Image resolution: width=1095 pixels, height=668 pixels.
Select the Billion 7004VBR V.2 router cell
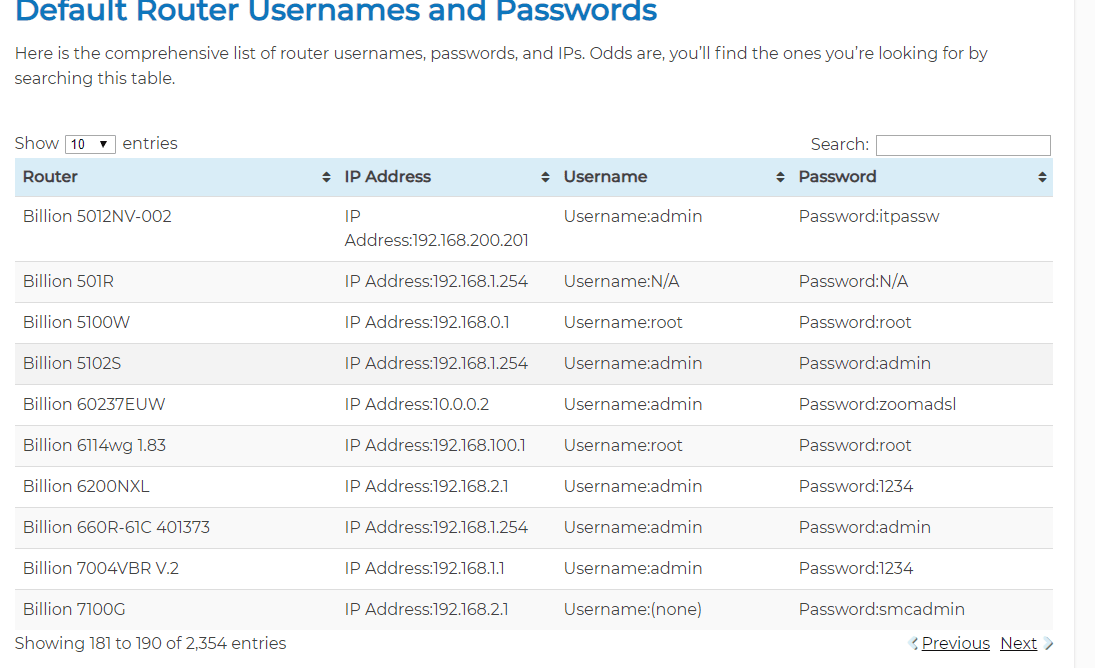pos(175,569)
